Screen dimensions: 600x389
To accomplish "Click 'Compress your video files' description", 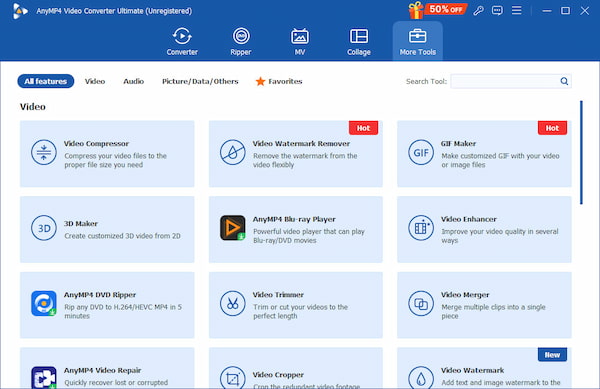I will [115, 160].
